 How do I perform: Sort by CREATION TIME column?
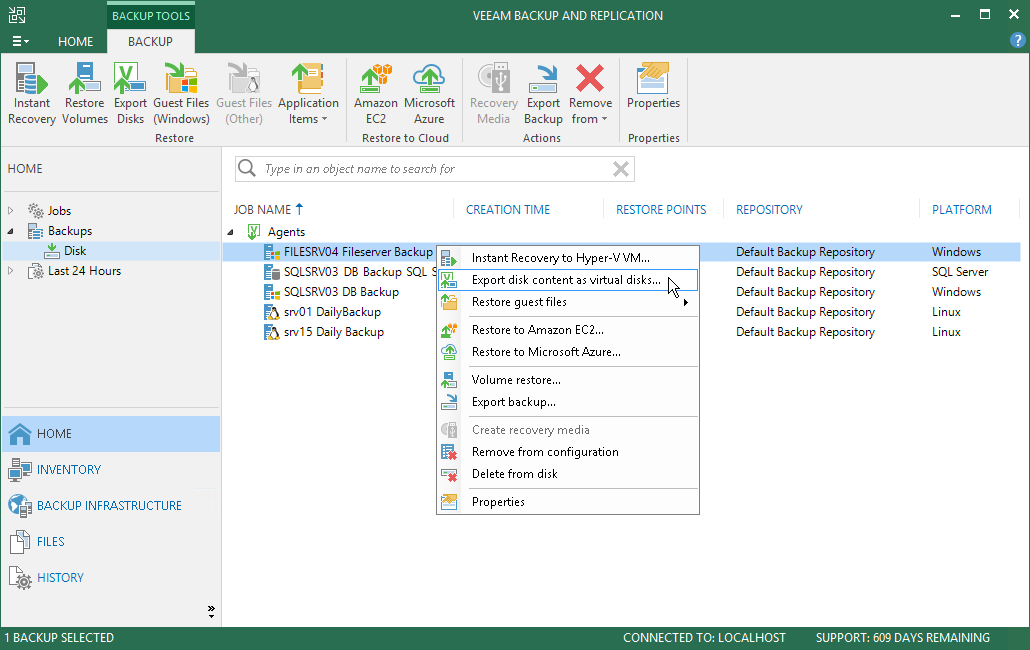tap(508, 209)
